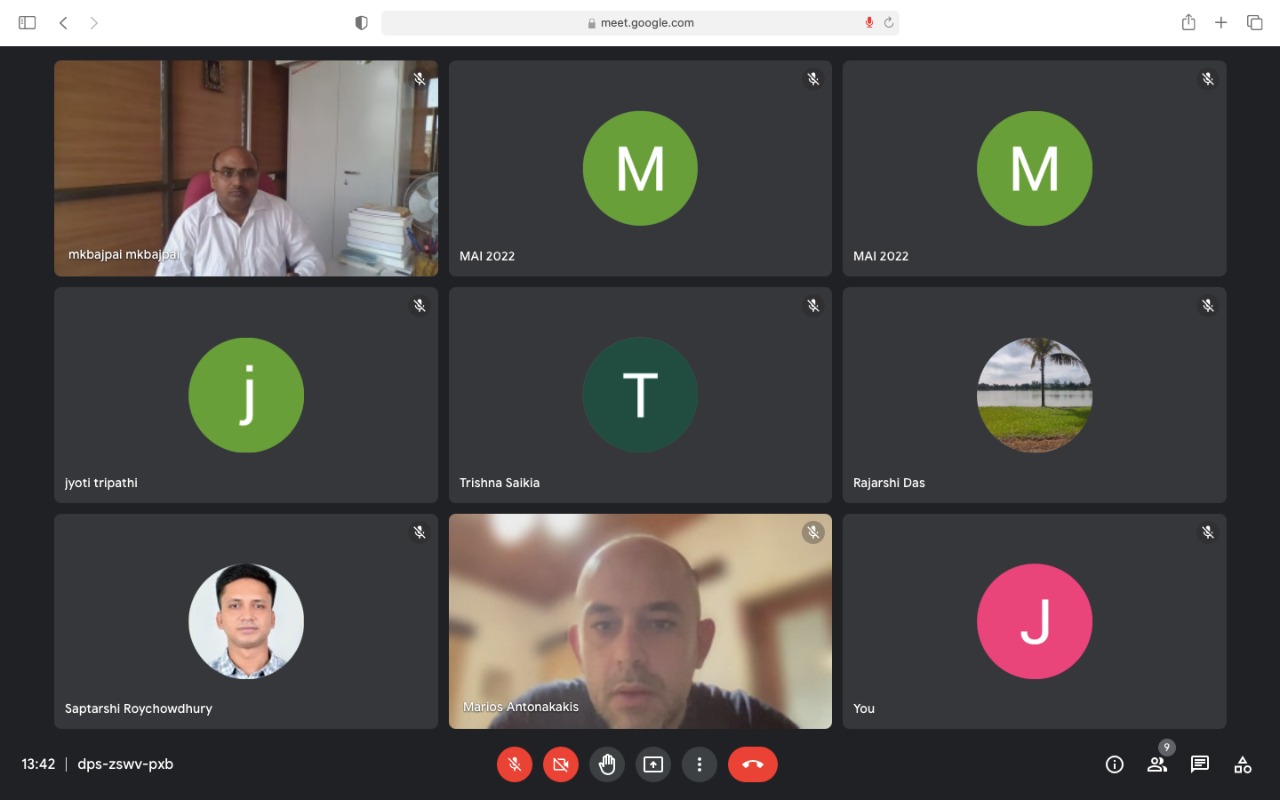
Task: Click the muted mic icon on You tile
Action: click(1208, 533)
